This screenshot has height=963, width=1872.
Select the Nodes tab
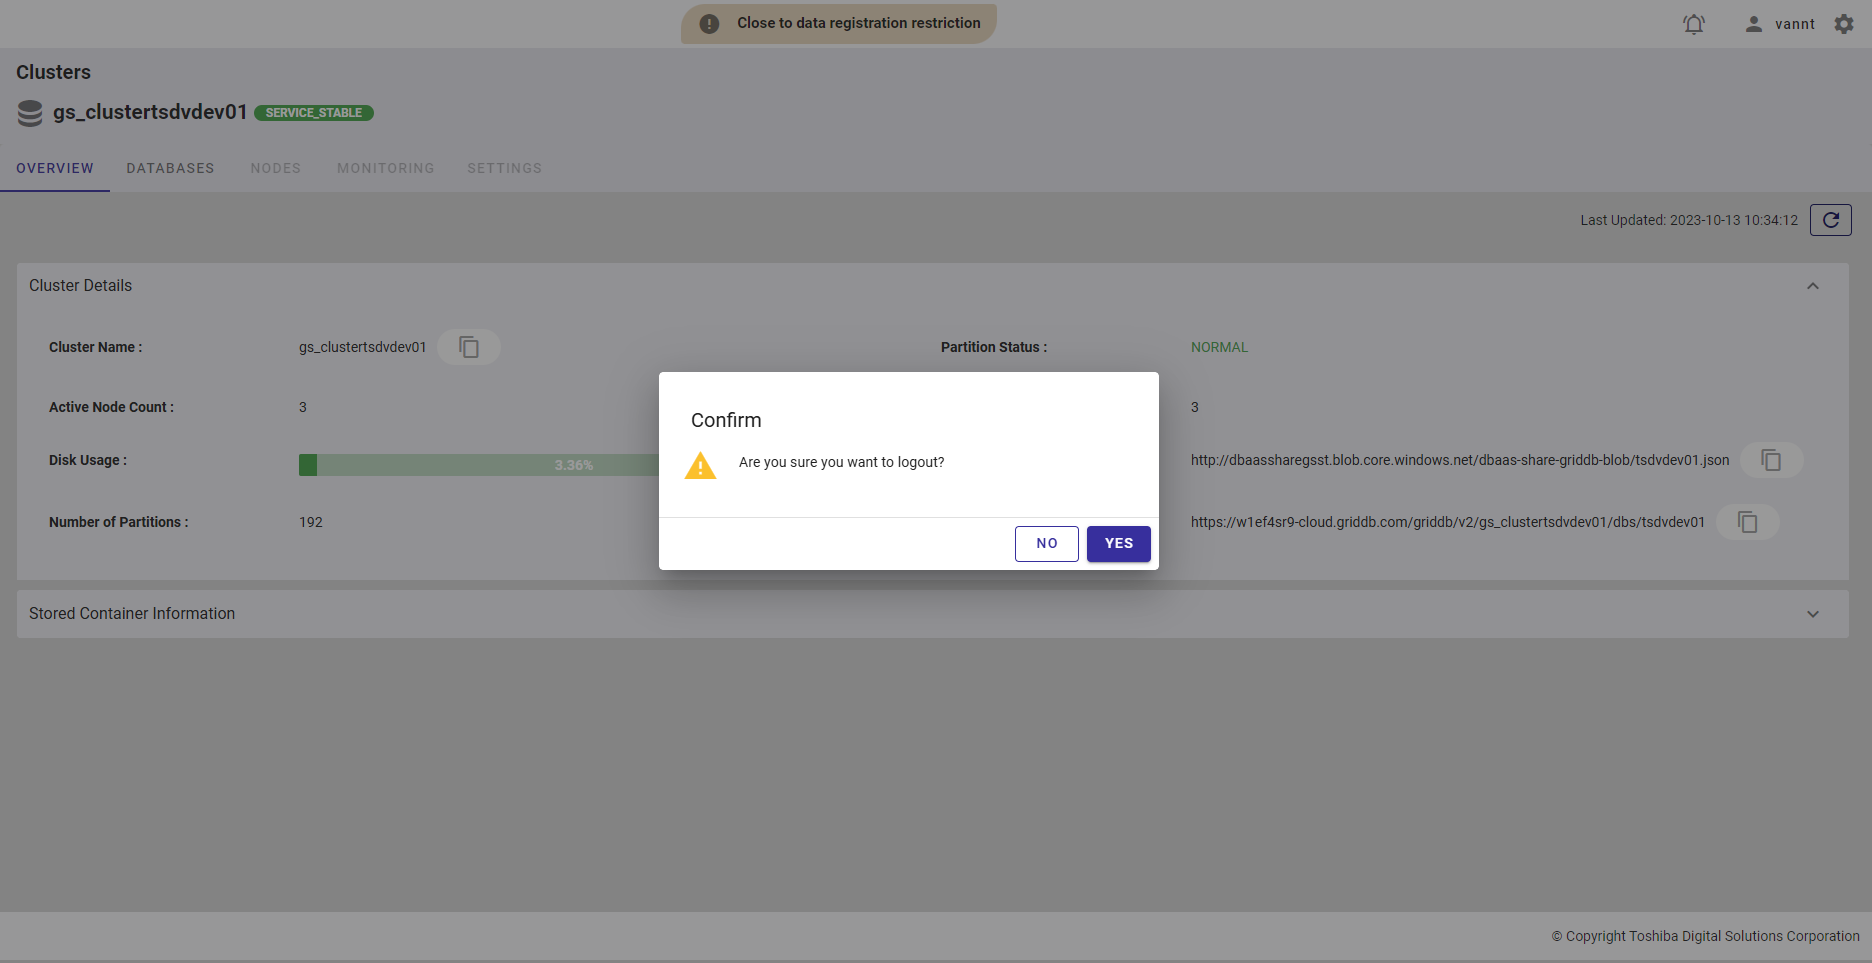(275, 168)
